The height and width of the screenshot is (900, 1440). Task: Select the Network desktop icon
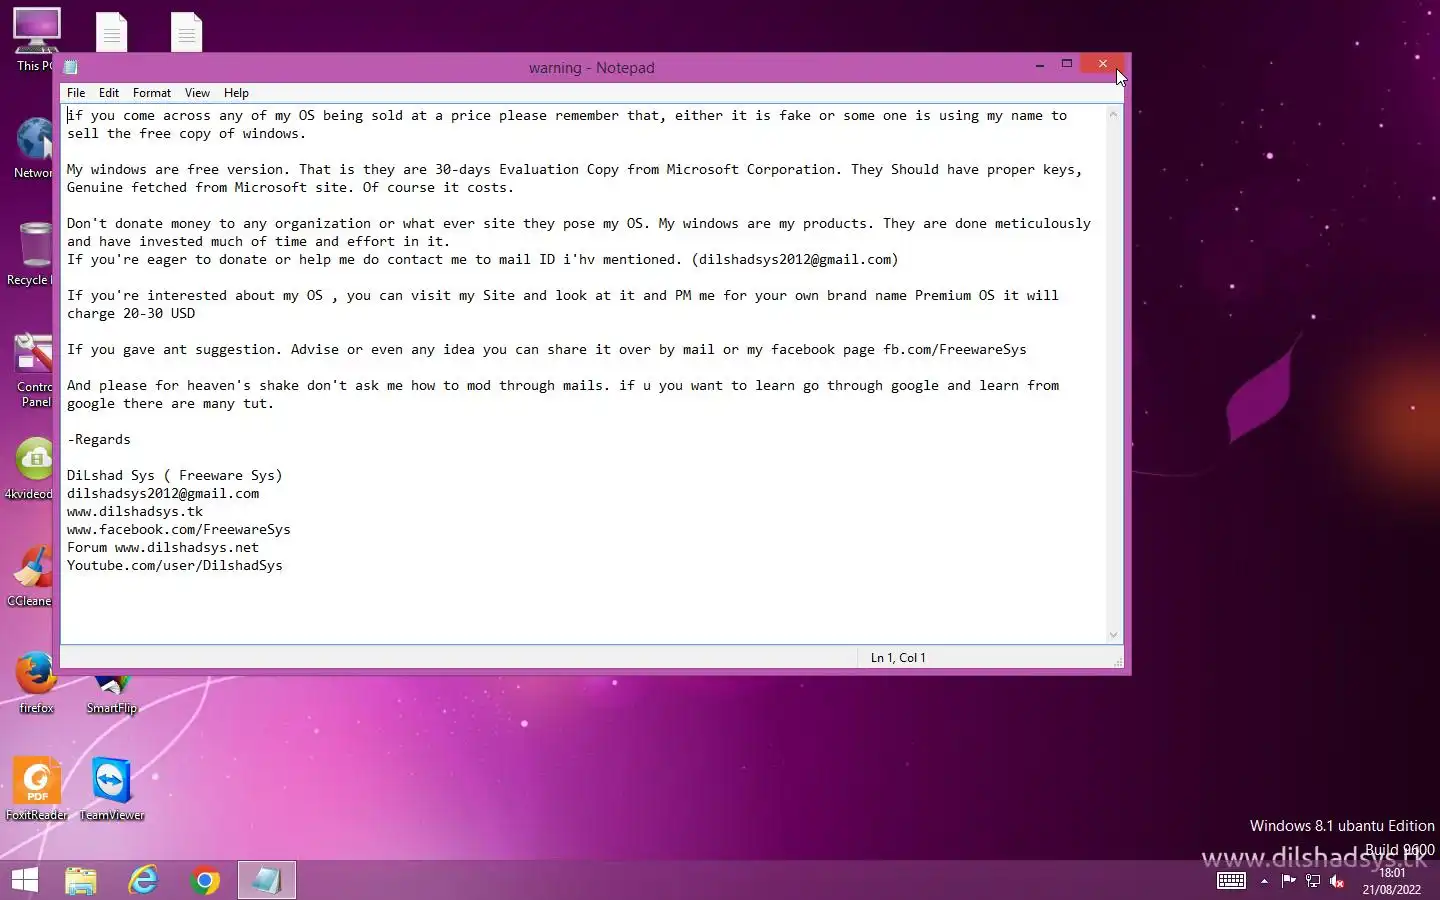(x=34, y=148)
